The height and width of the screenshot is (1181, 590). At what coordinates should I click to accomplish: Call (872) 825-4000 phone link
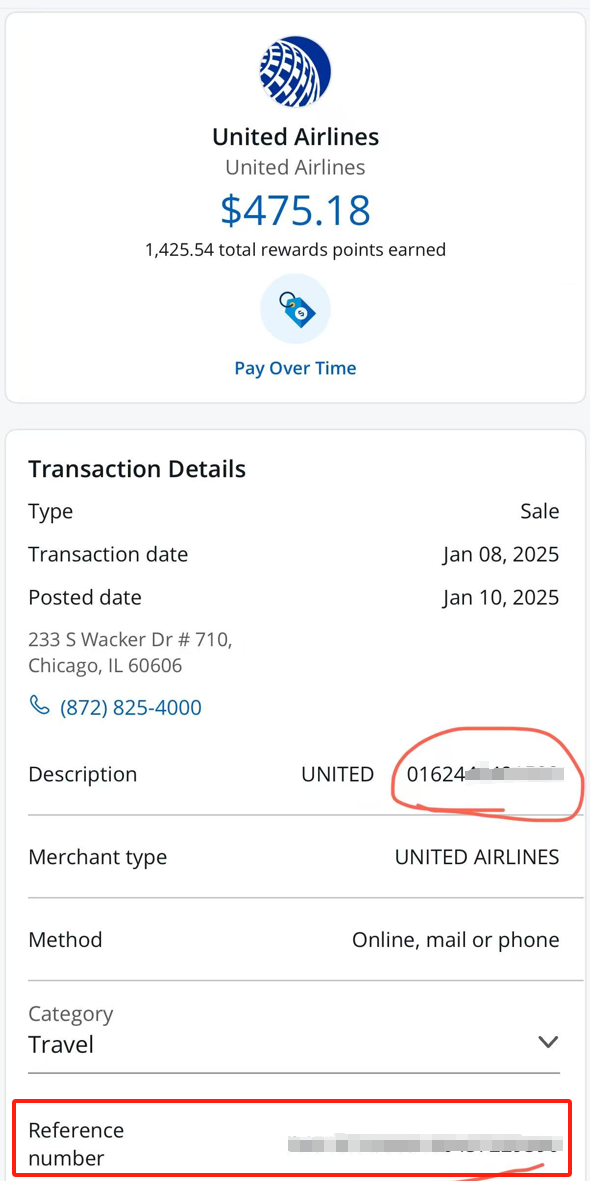130,708
